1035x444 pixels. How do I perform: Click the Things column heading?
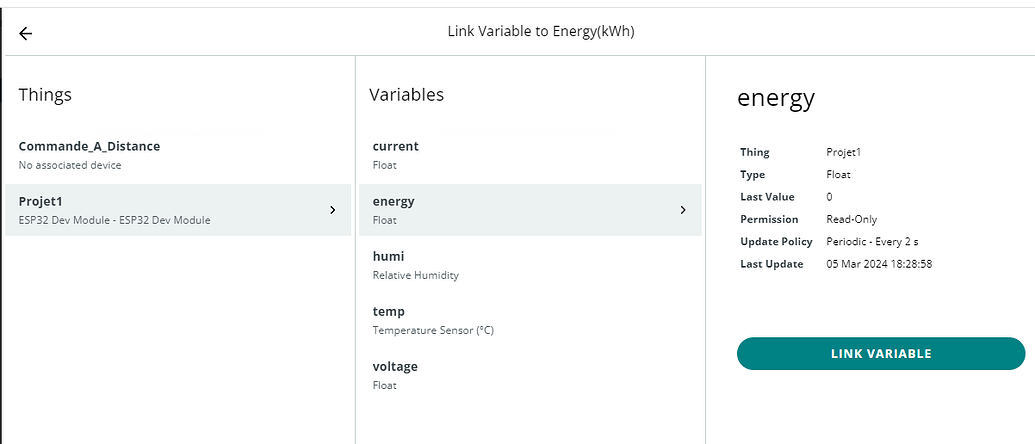(45, 95)
